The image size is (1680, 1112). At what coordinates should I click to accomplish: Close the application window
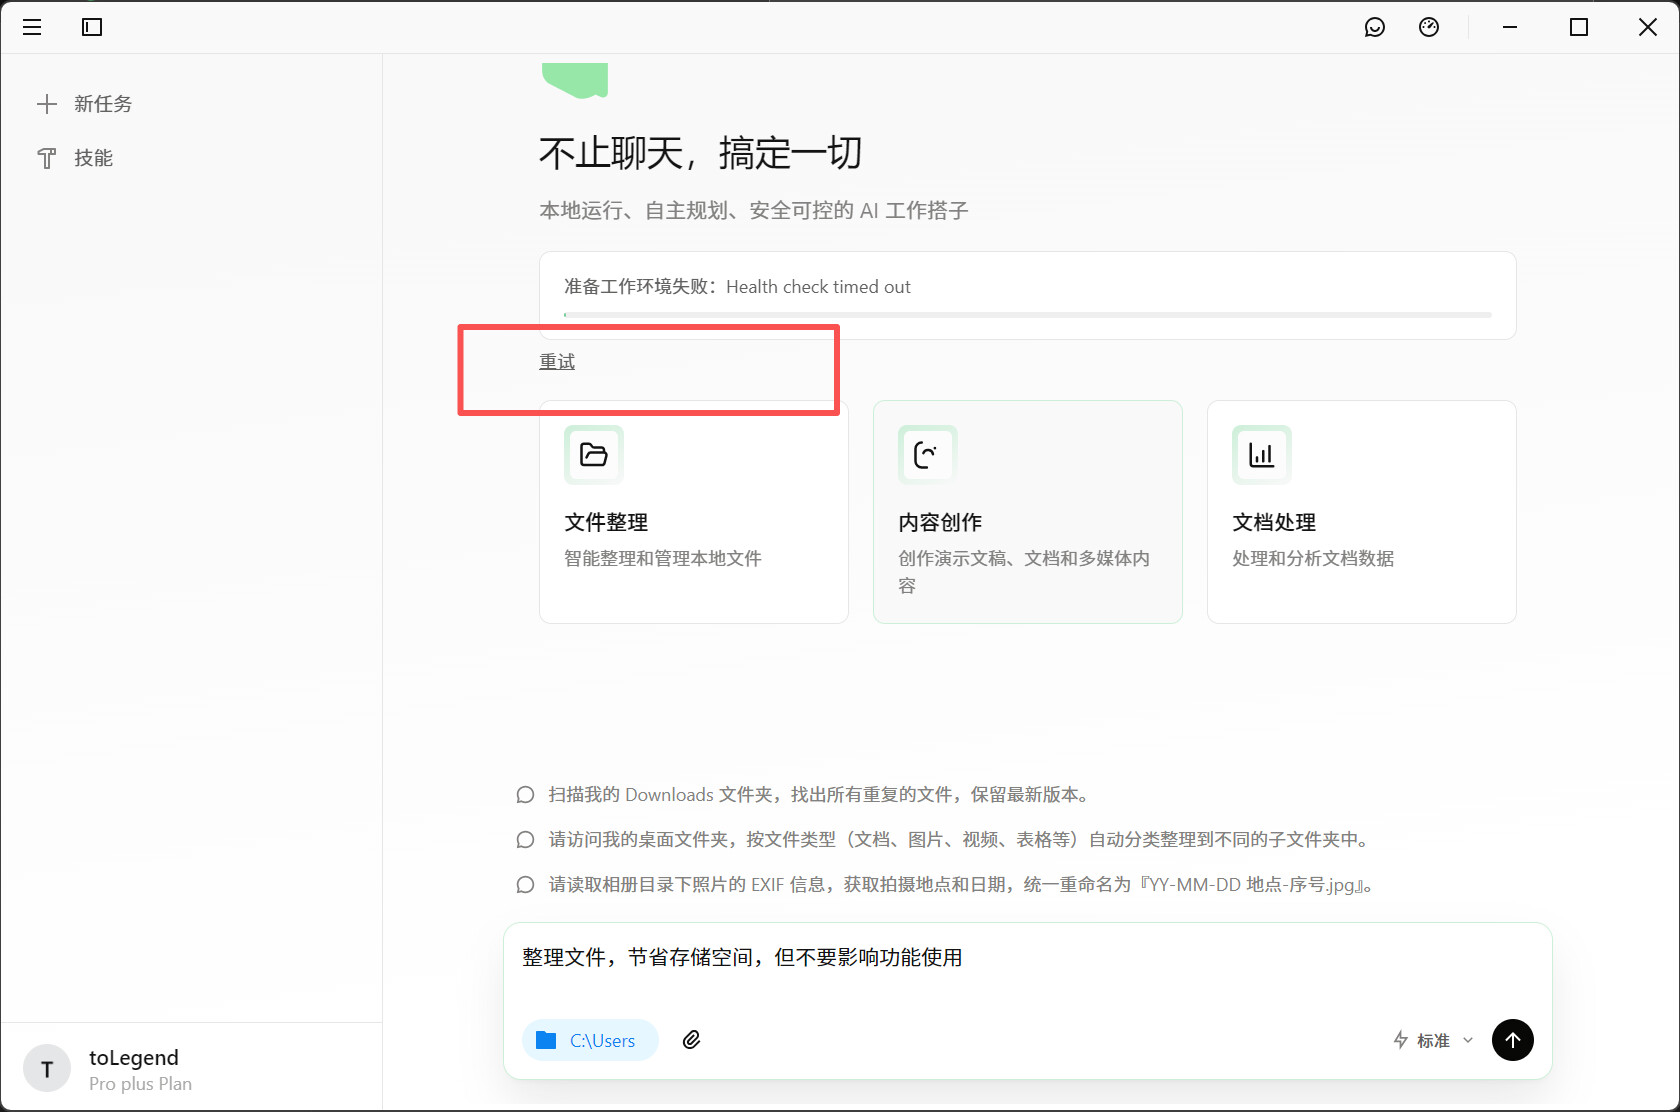pos(1648,27)
